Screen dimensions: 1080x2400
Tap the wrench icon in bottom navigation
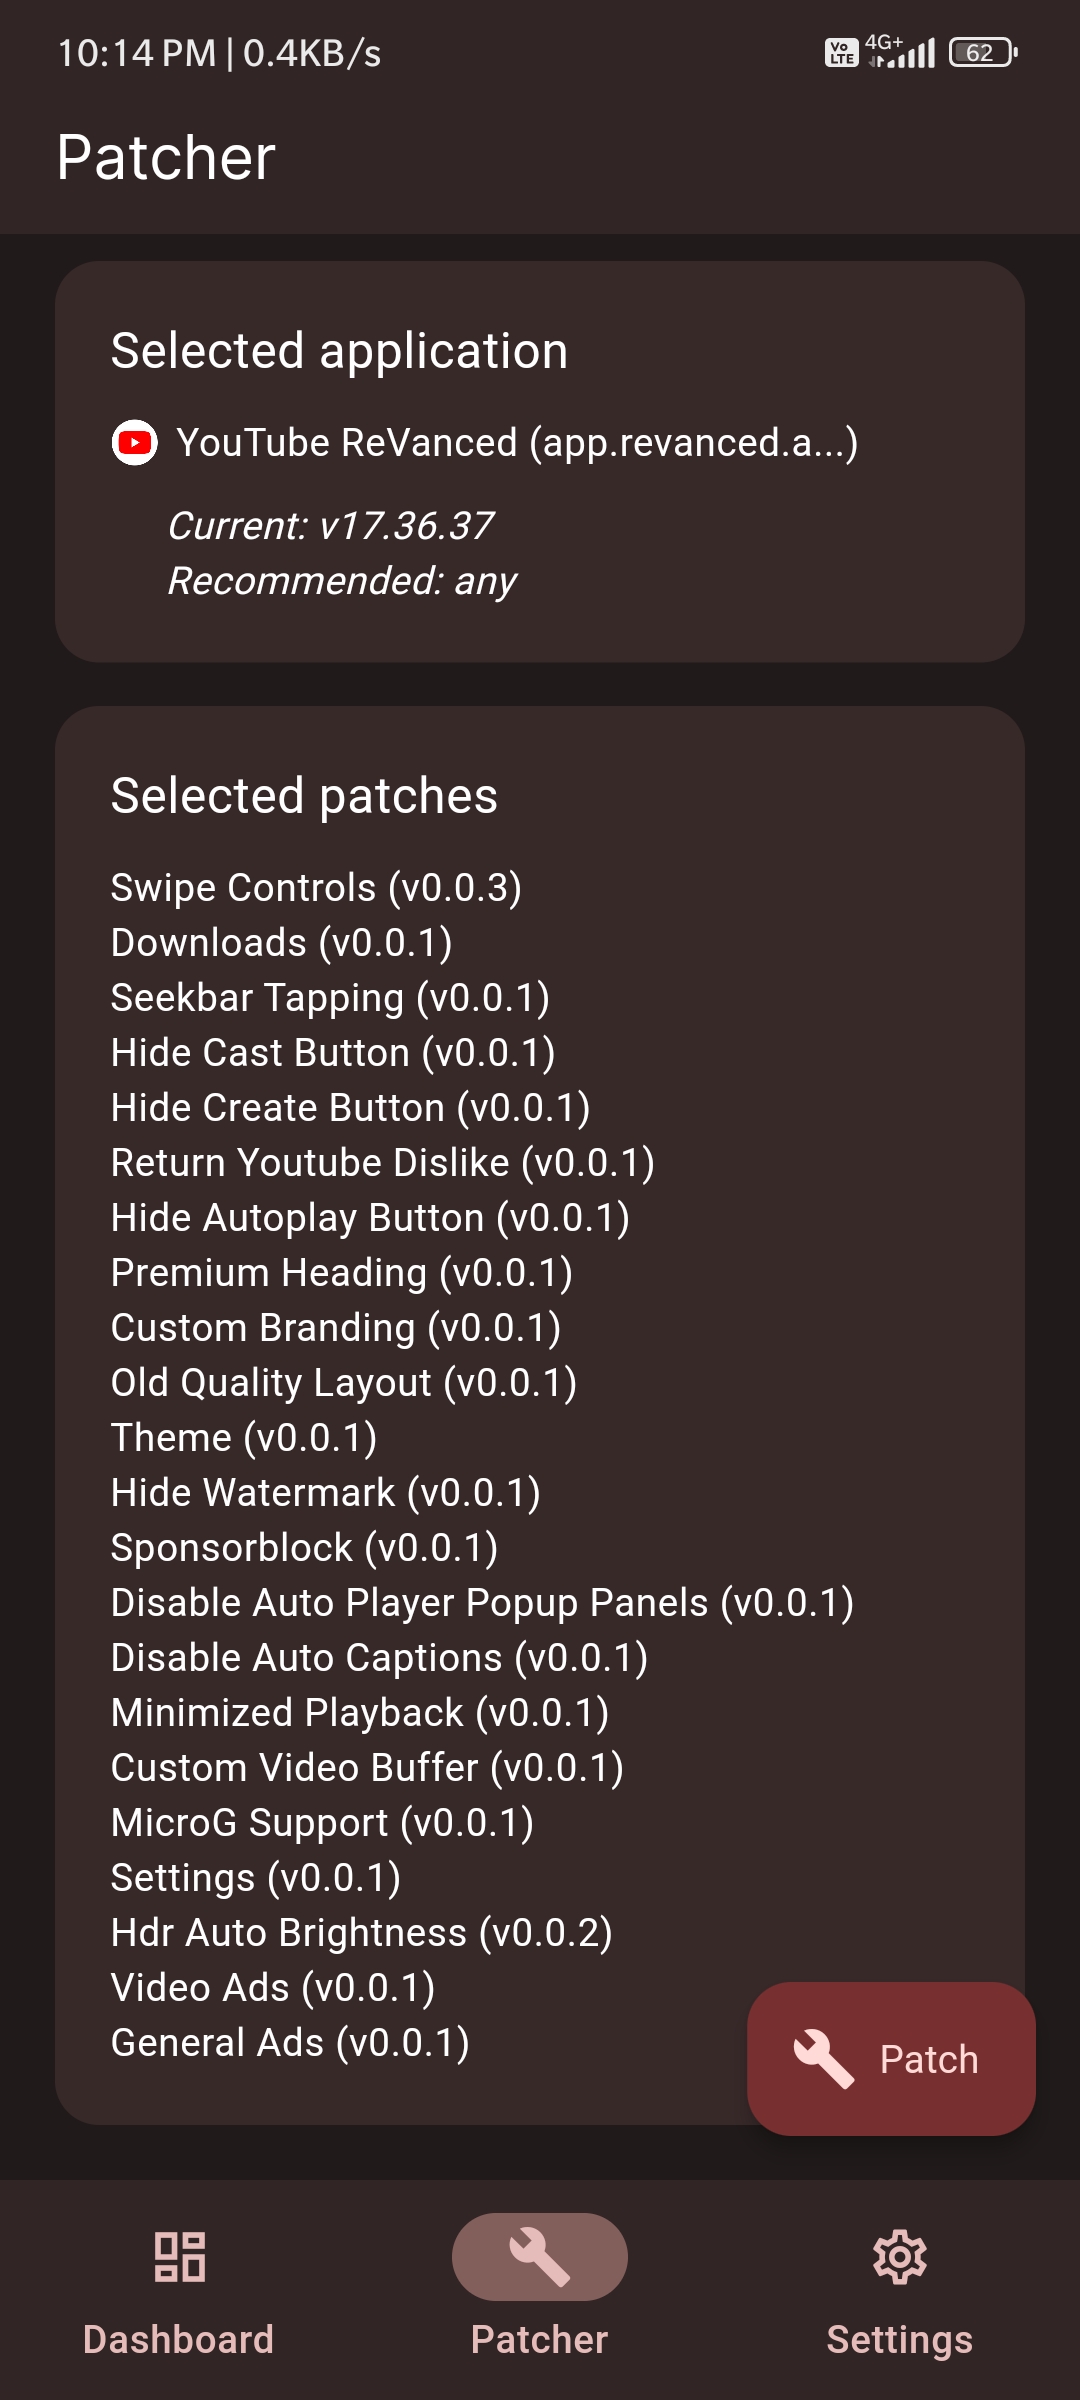coord(539,2257)
